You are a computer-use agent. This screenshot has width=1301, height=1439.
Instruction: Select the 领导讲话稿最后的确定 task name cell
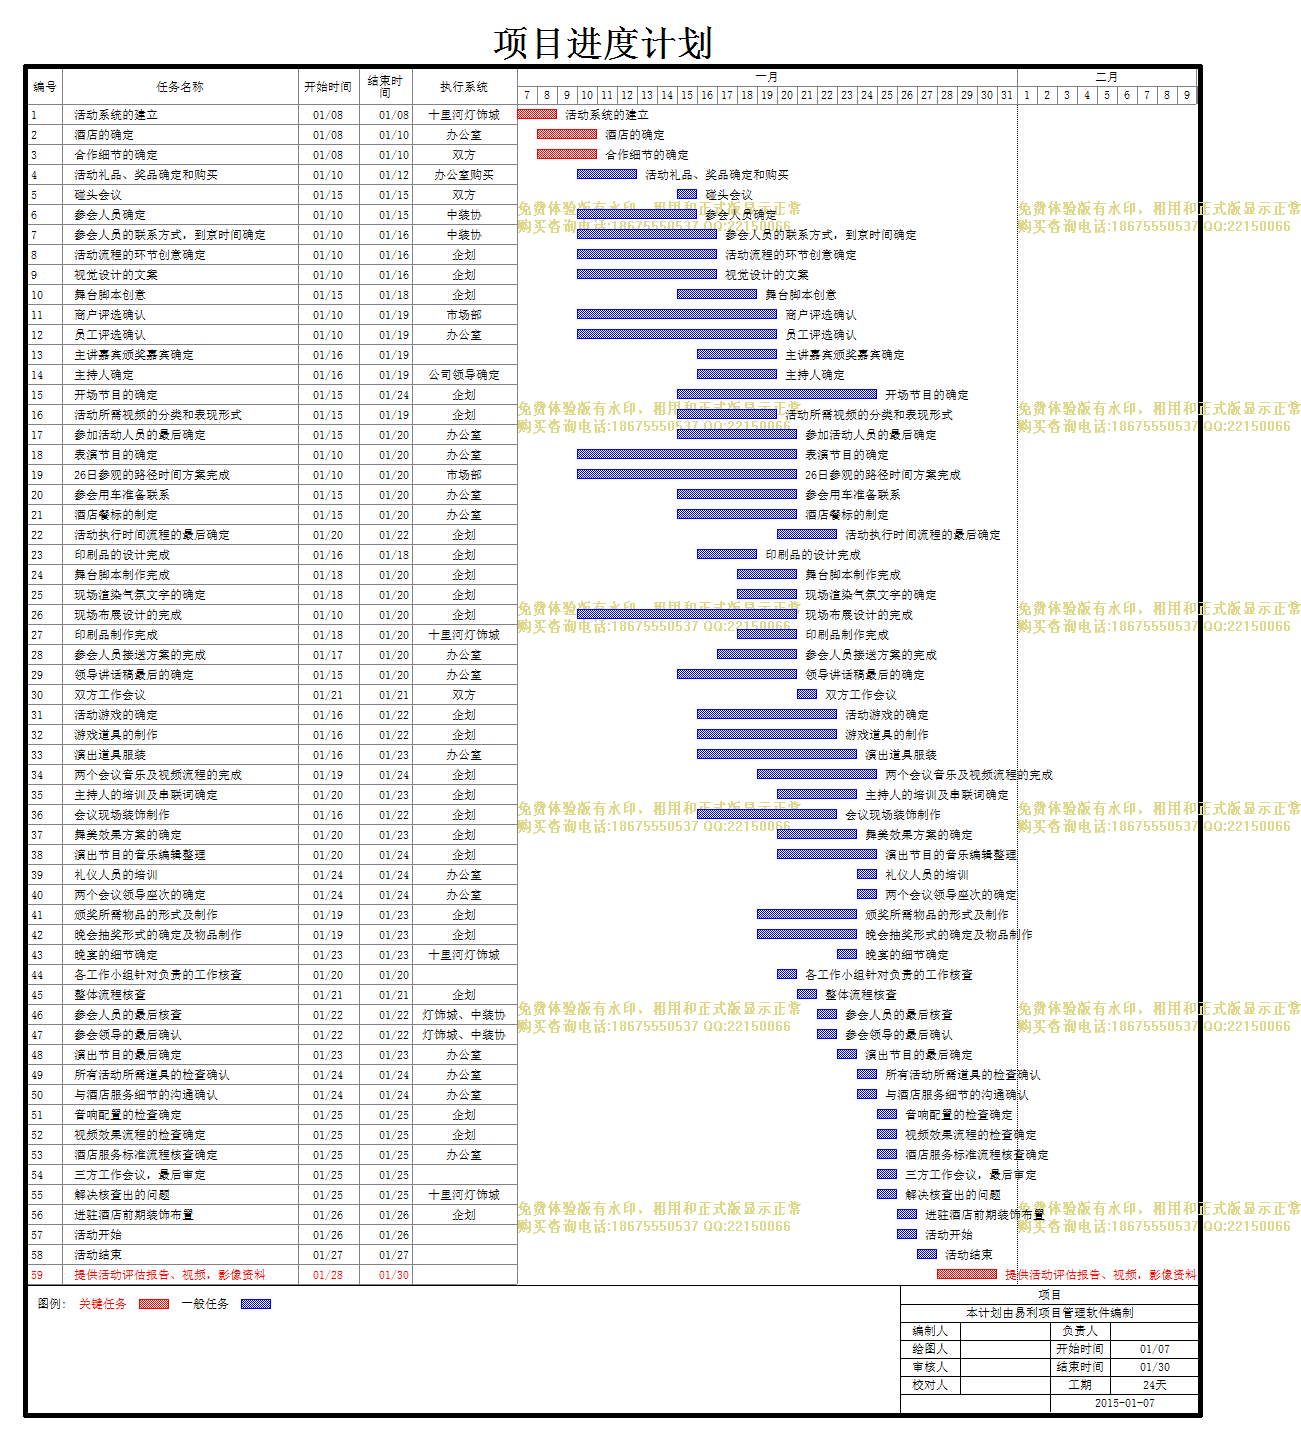pos(181,675)
